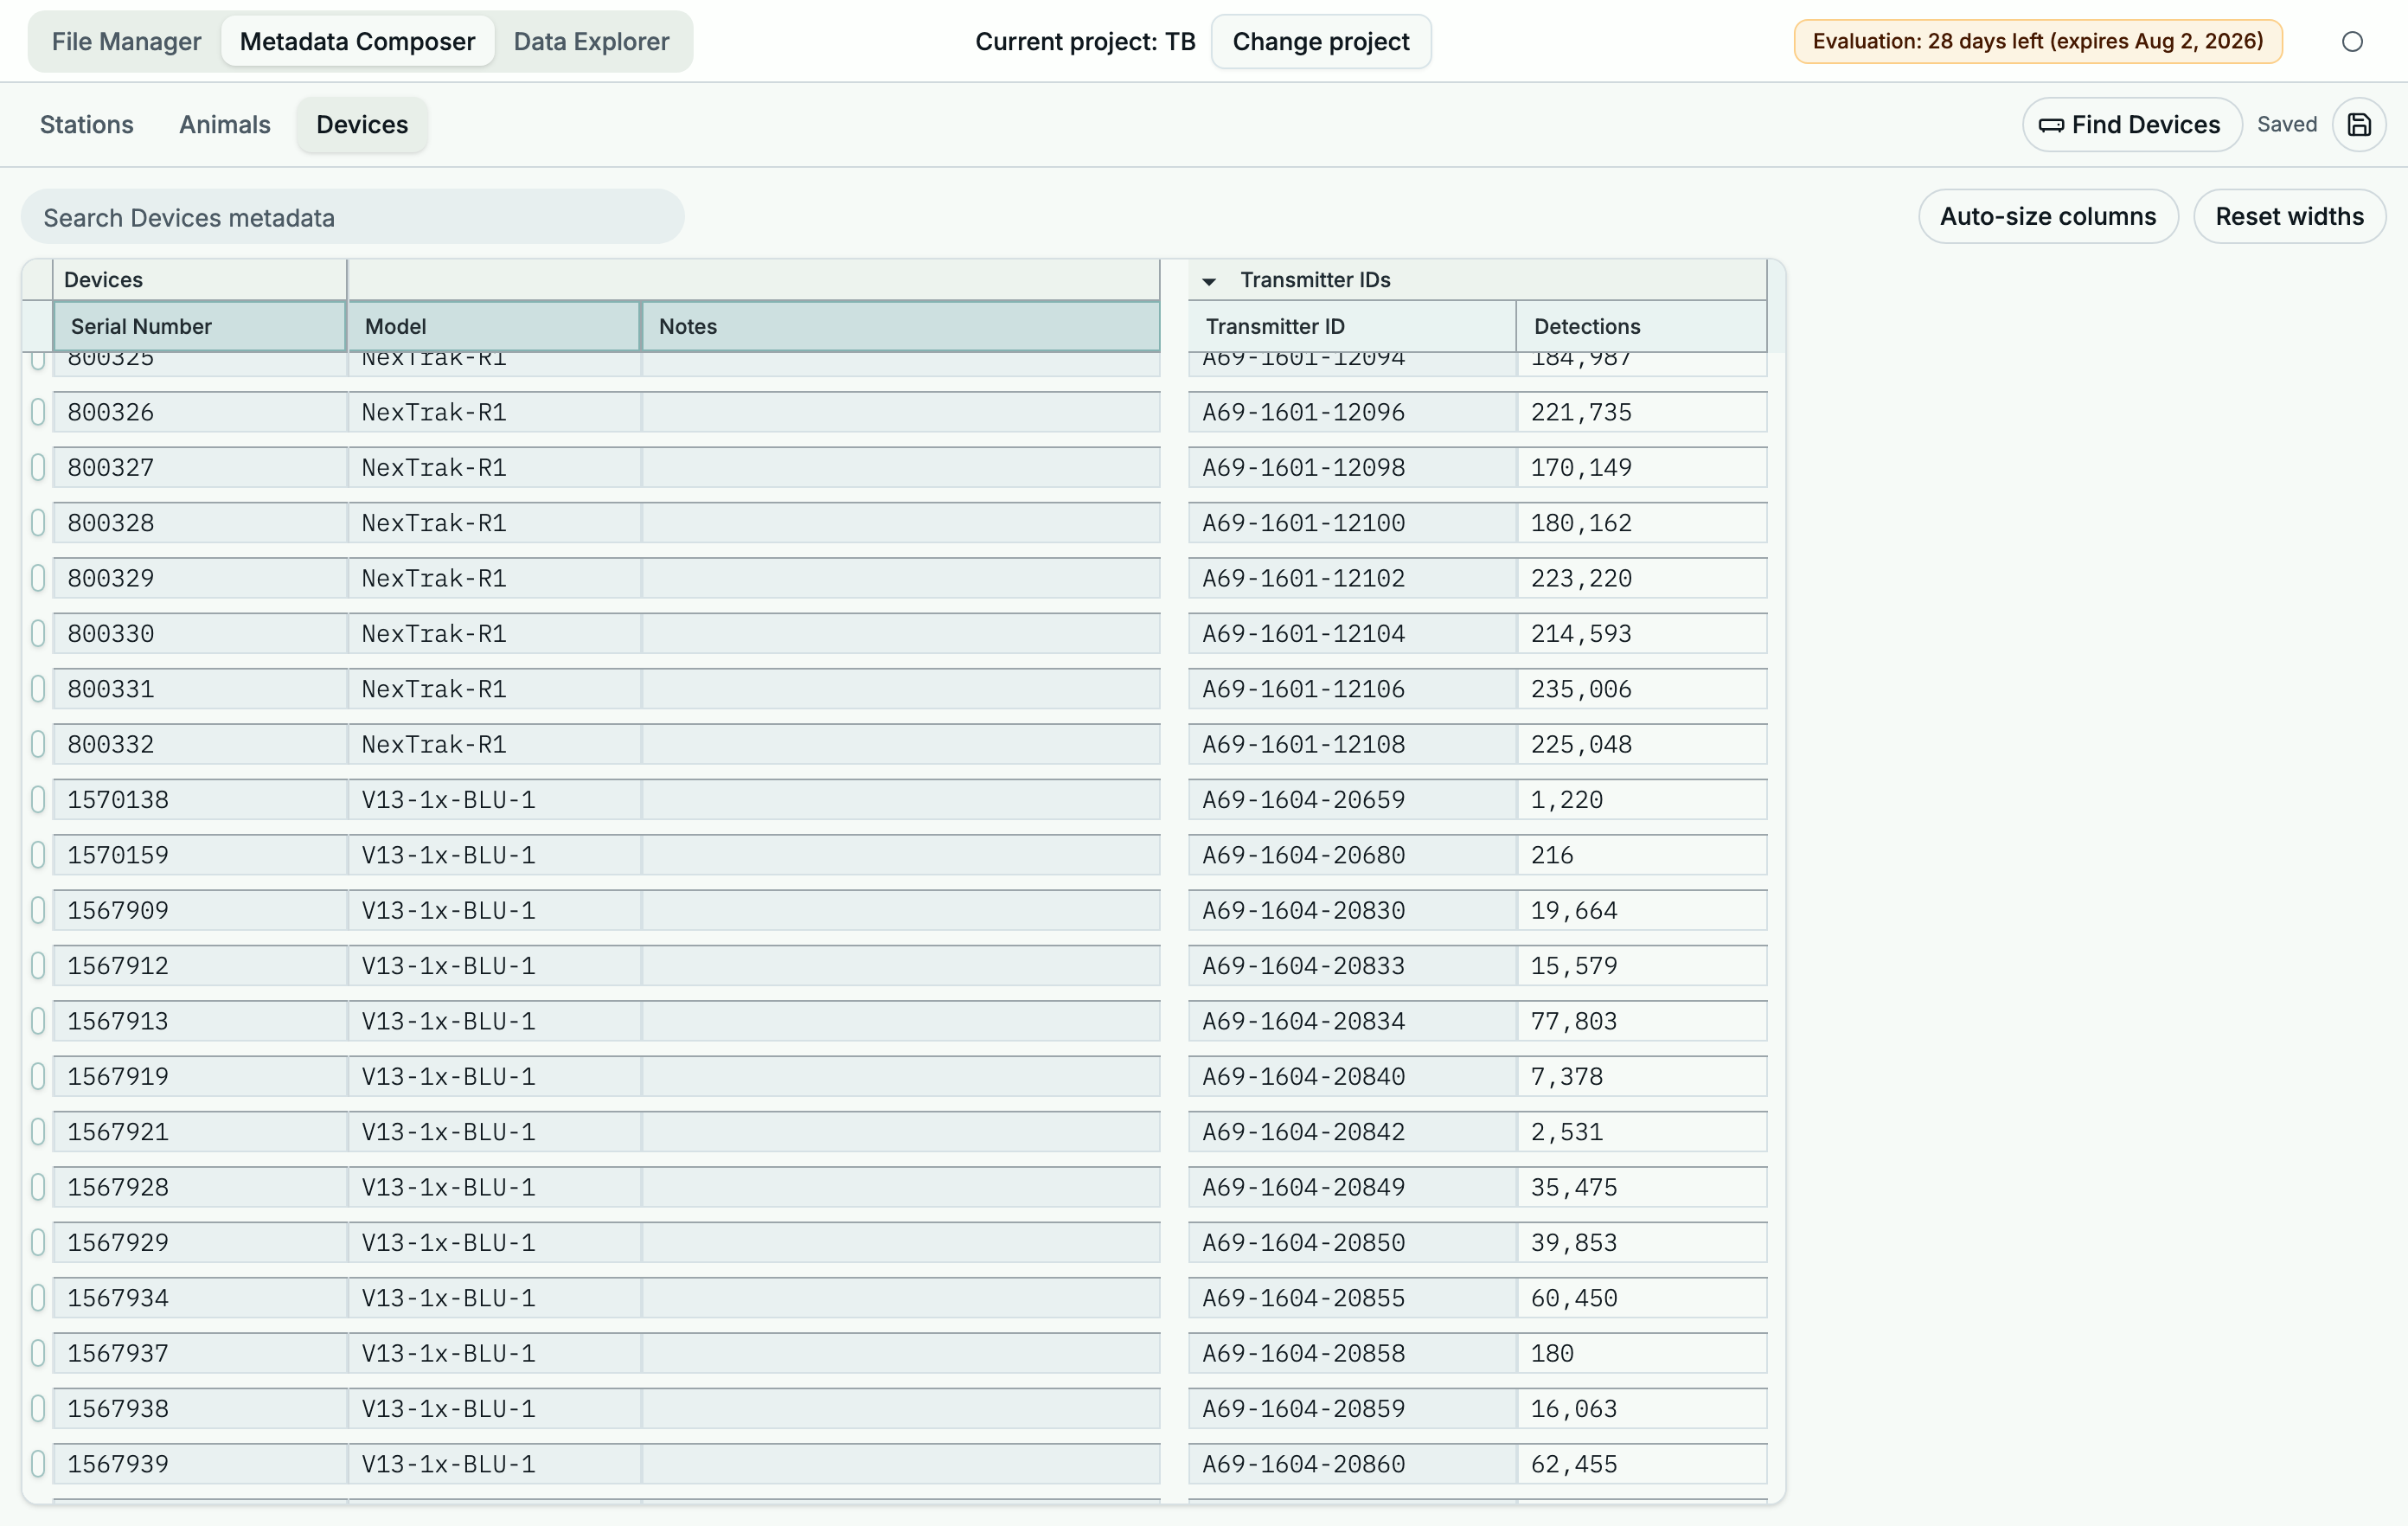2408x1526 pixels.
Task: Select row checkbox for serial 800326
Action: coord(38,412)
